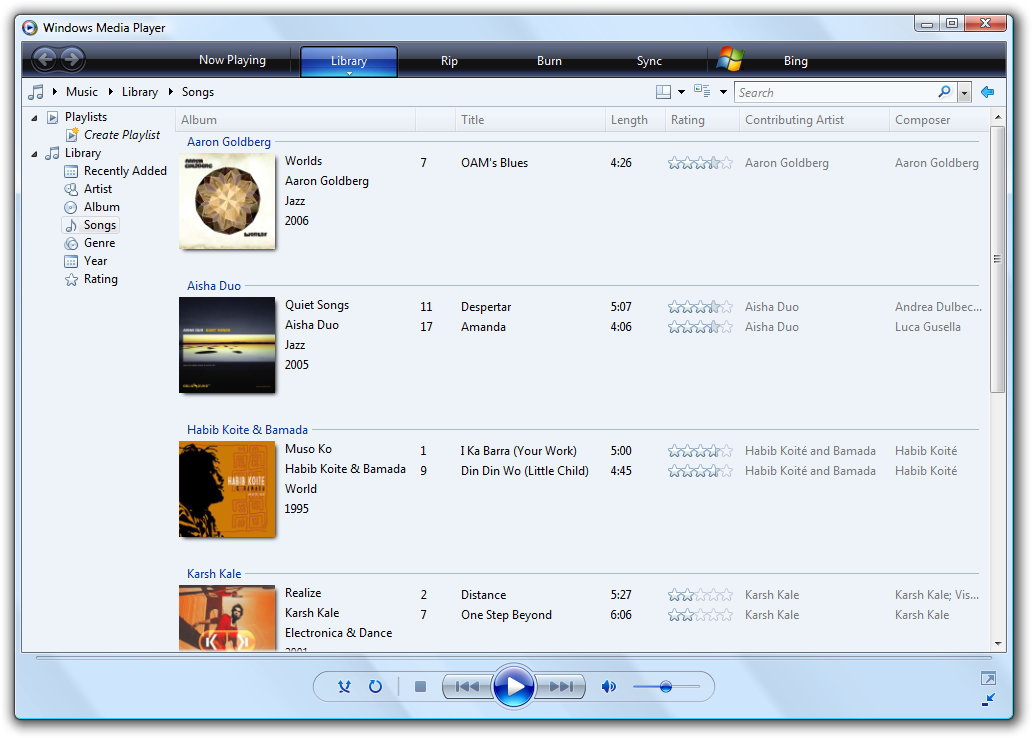Click the blue back arrow beside search
Viewport: 1032px width, 738px height.
(987, 92)
